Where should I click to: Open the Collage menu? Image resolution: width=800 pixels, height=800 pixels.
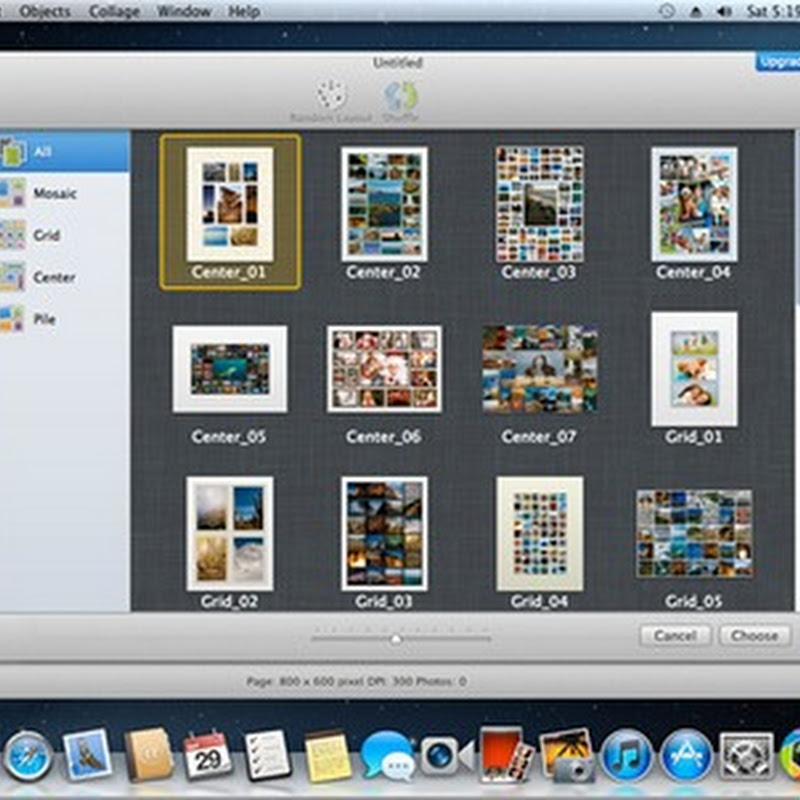point(114,12)
